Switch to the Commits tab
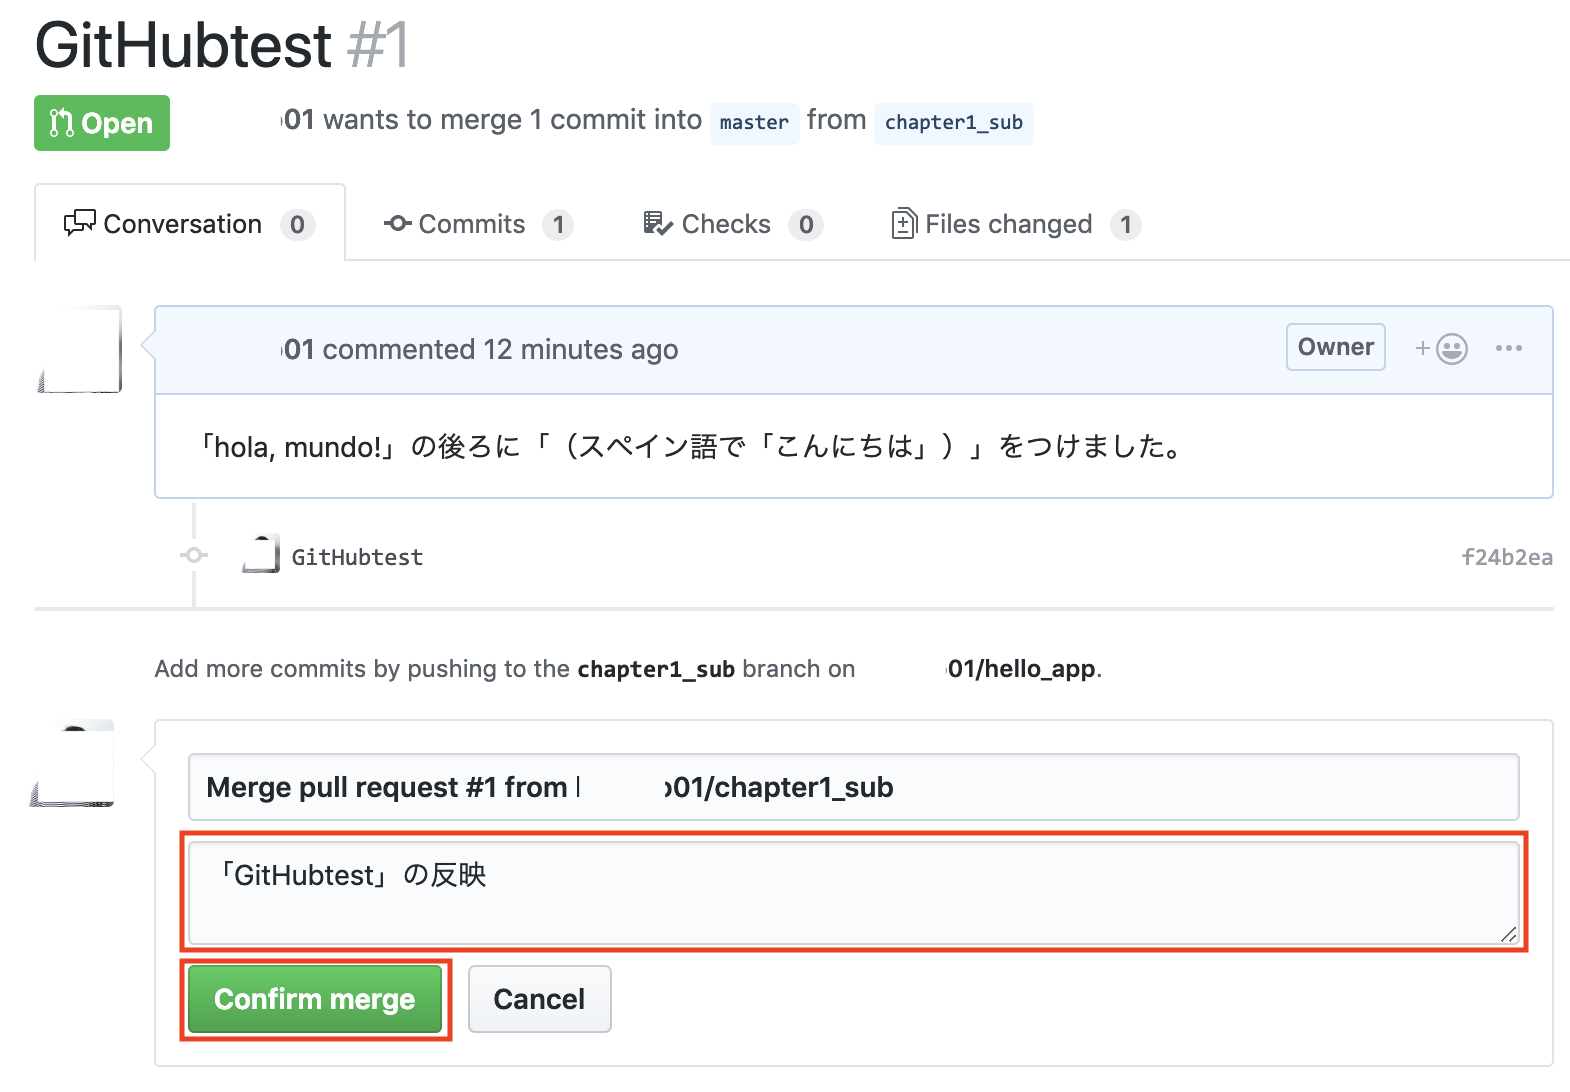The width and height of the screenshot is (1570, 1092). pos(477,224)
